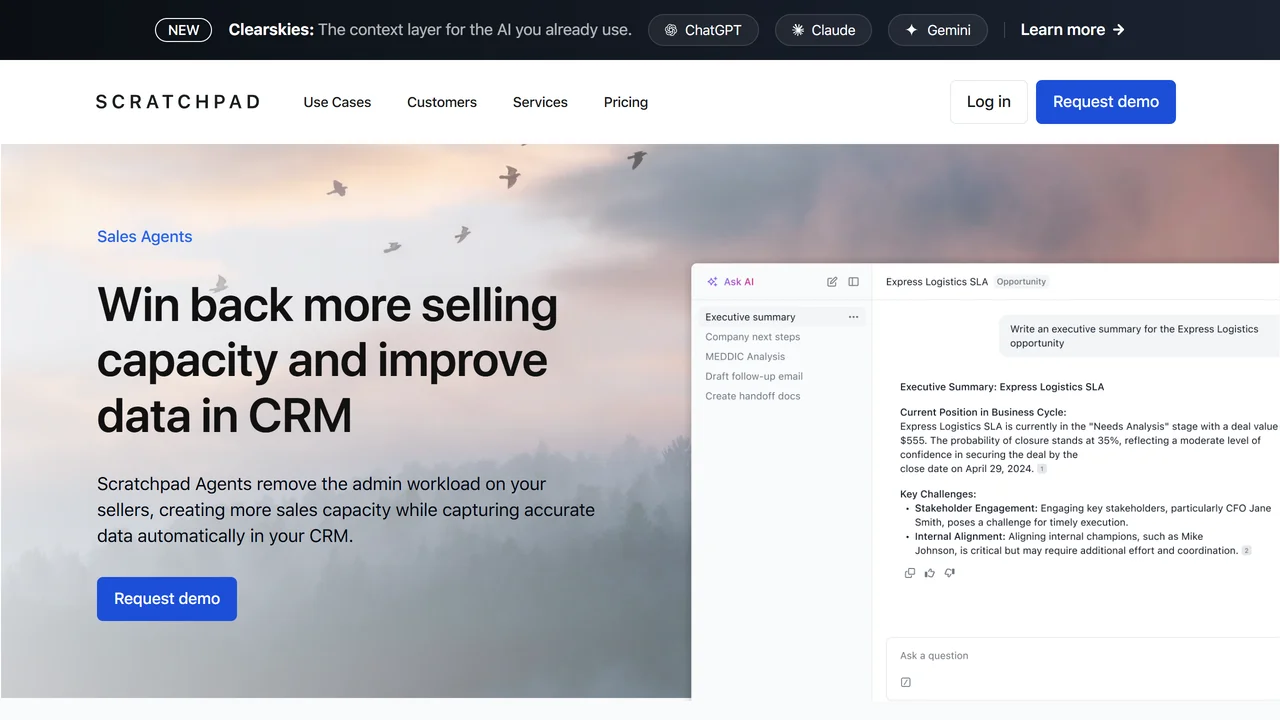Image resolution: width=1280 pixels, height=720 pixels.
Task: Click the Log in button
Action: [x=989, y=102]
